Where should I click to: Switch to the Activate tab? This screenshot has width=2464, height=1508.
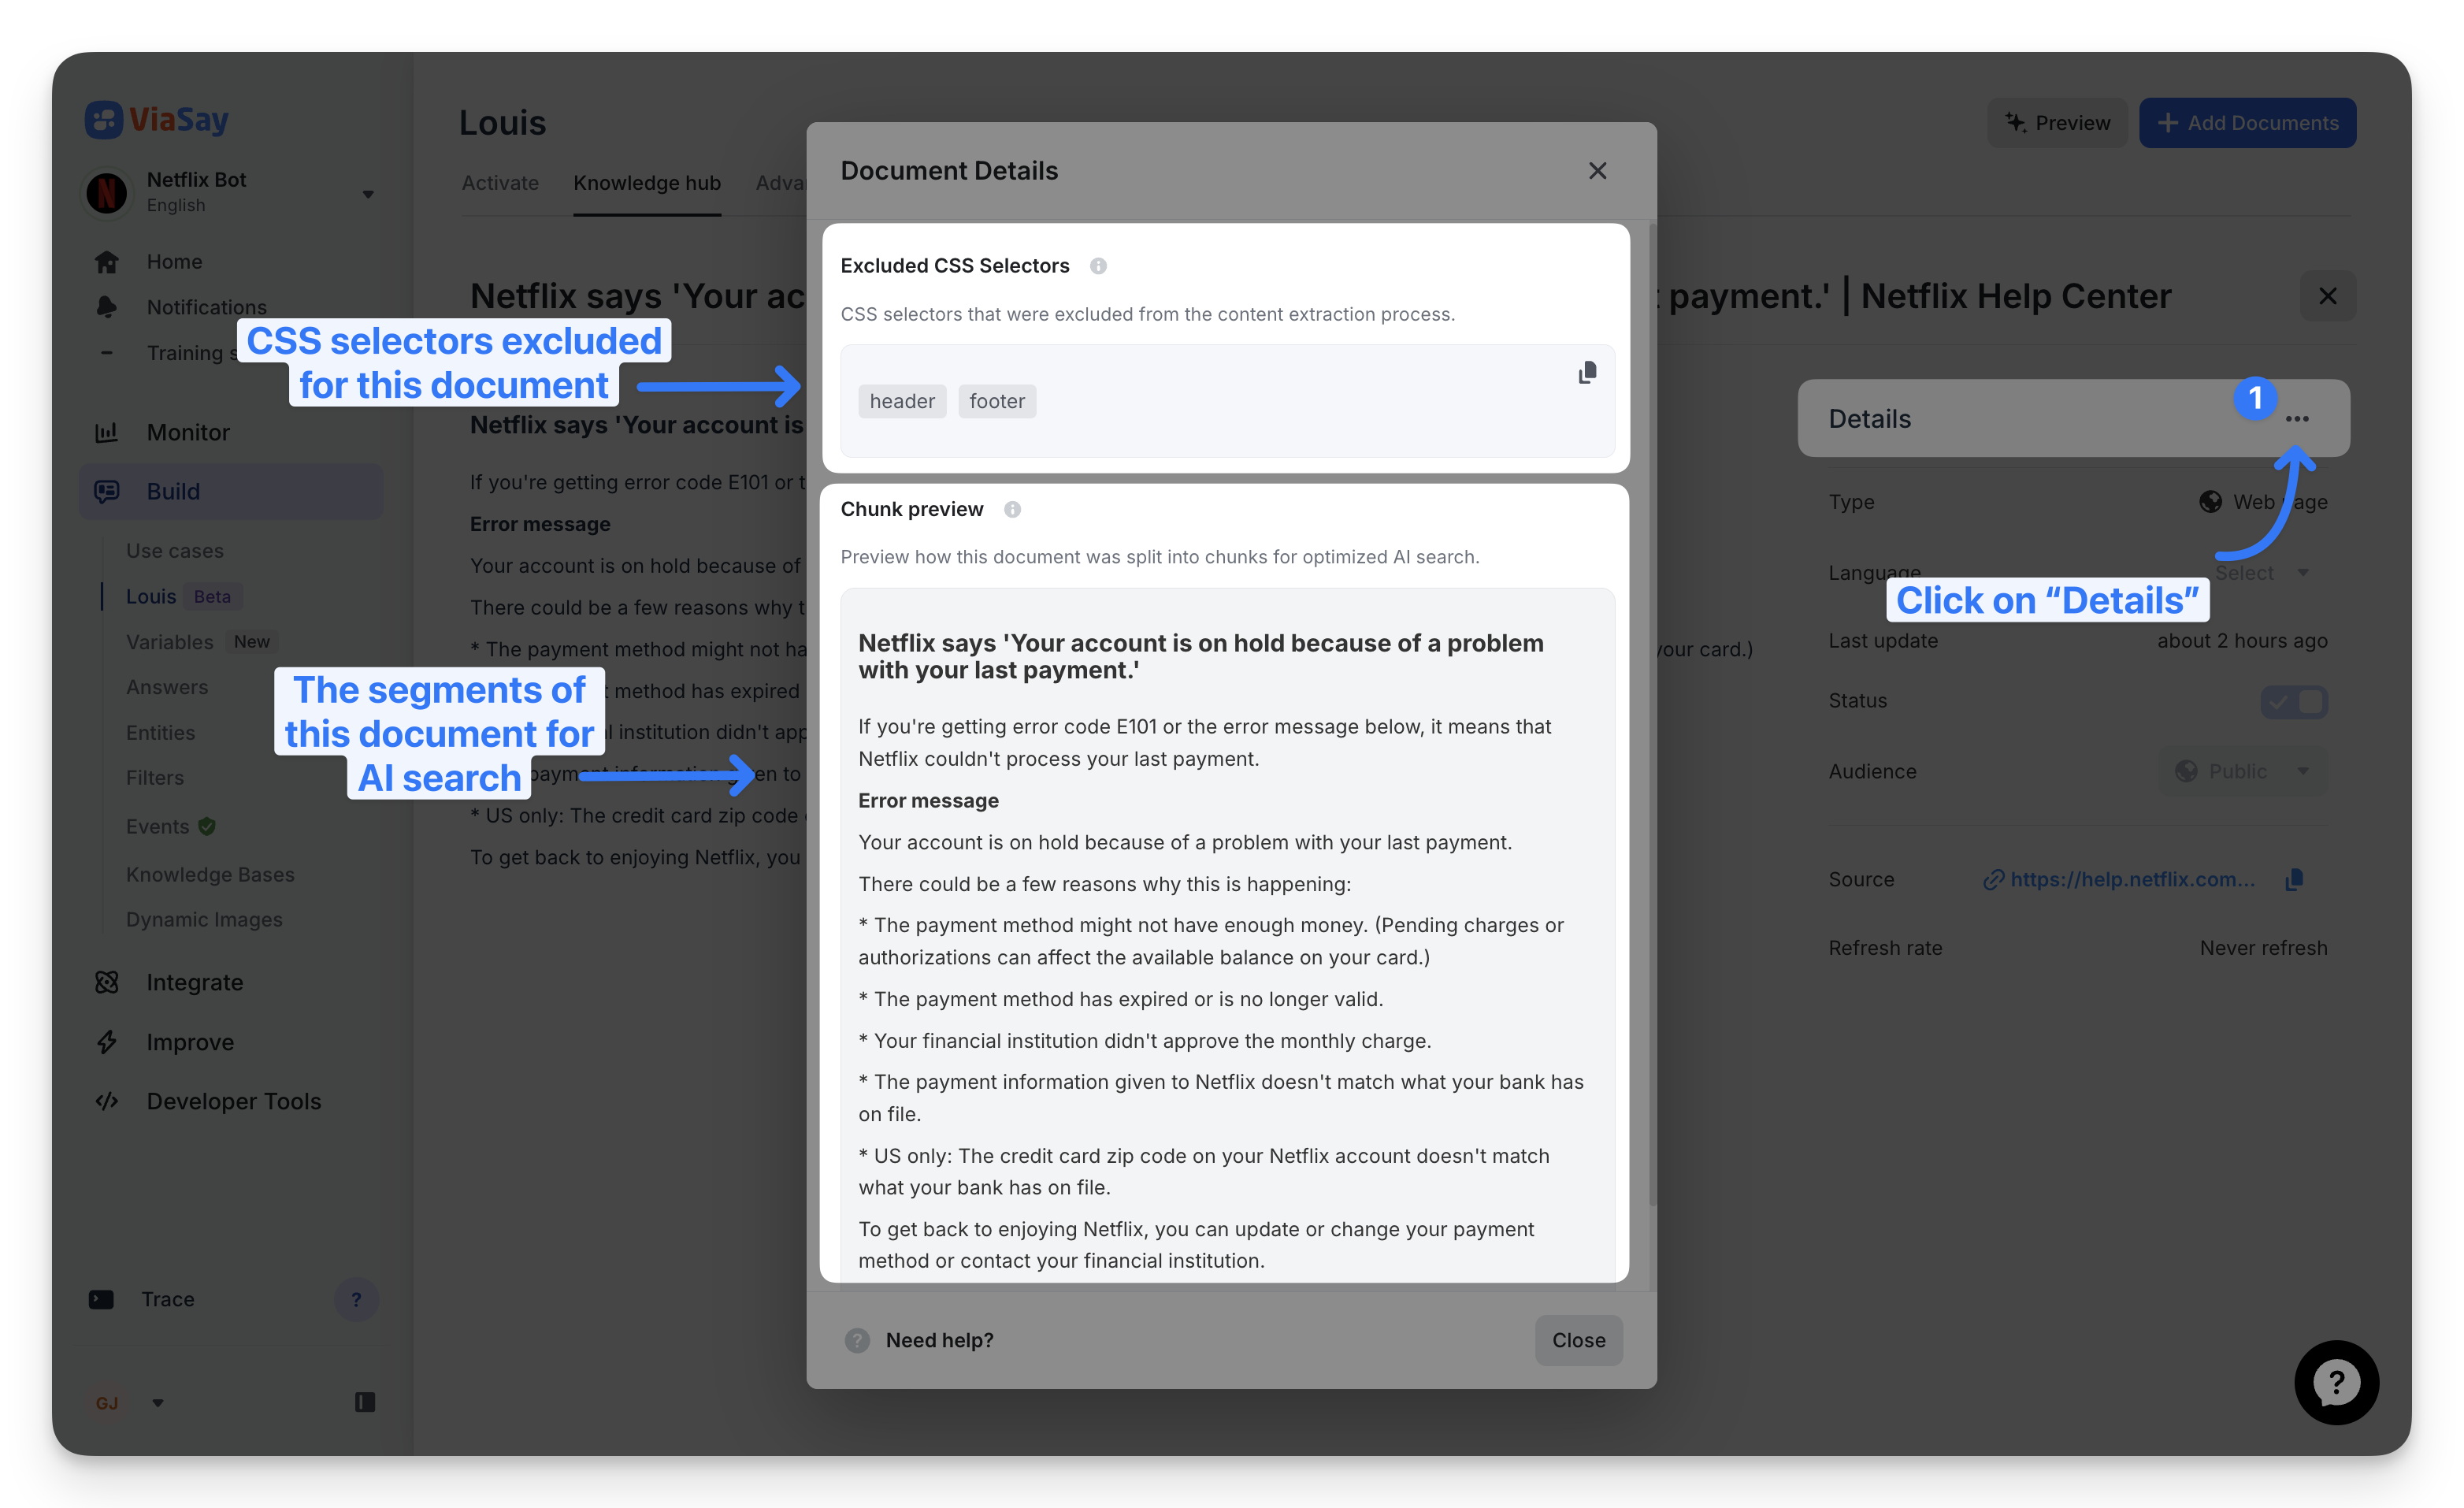point(500,183)
